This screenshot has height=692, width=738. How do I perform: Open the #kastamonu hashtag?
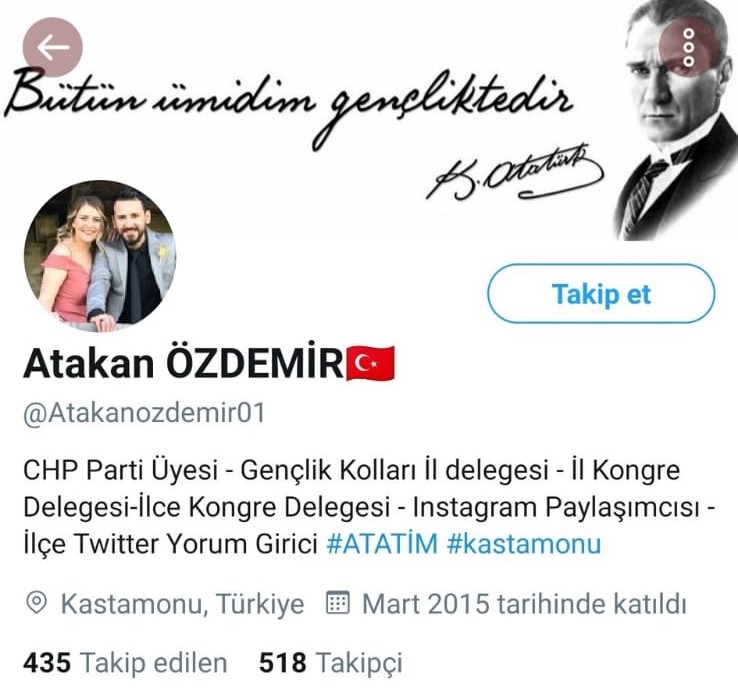(524, 544)
